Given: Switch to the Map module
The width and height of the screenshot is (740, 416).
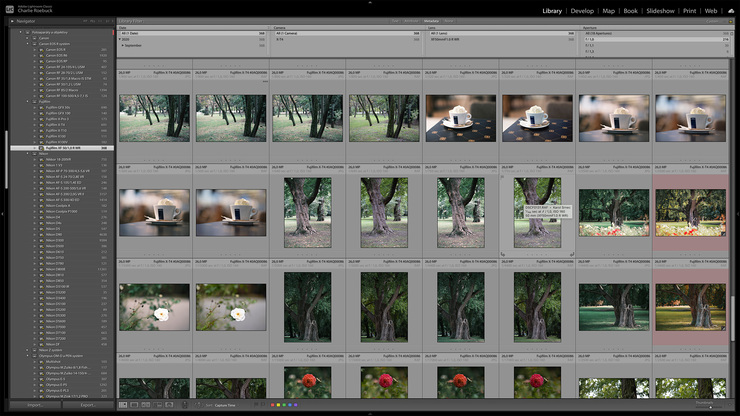Looking at the screenshot, I should [x=608, y=11].
